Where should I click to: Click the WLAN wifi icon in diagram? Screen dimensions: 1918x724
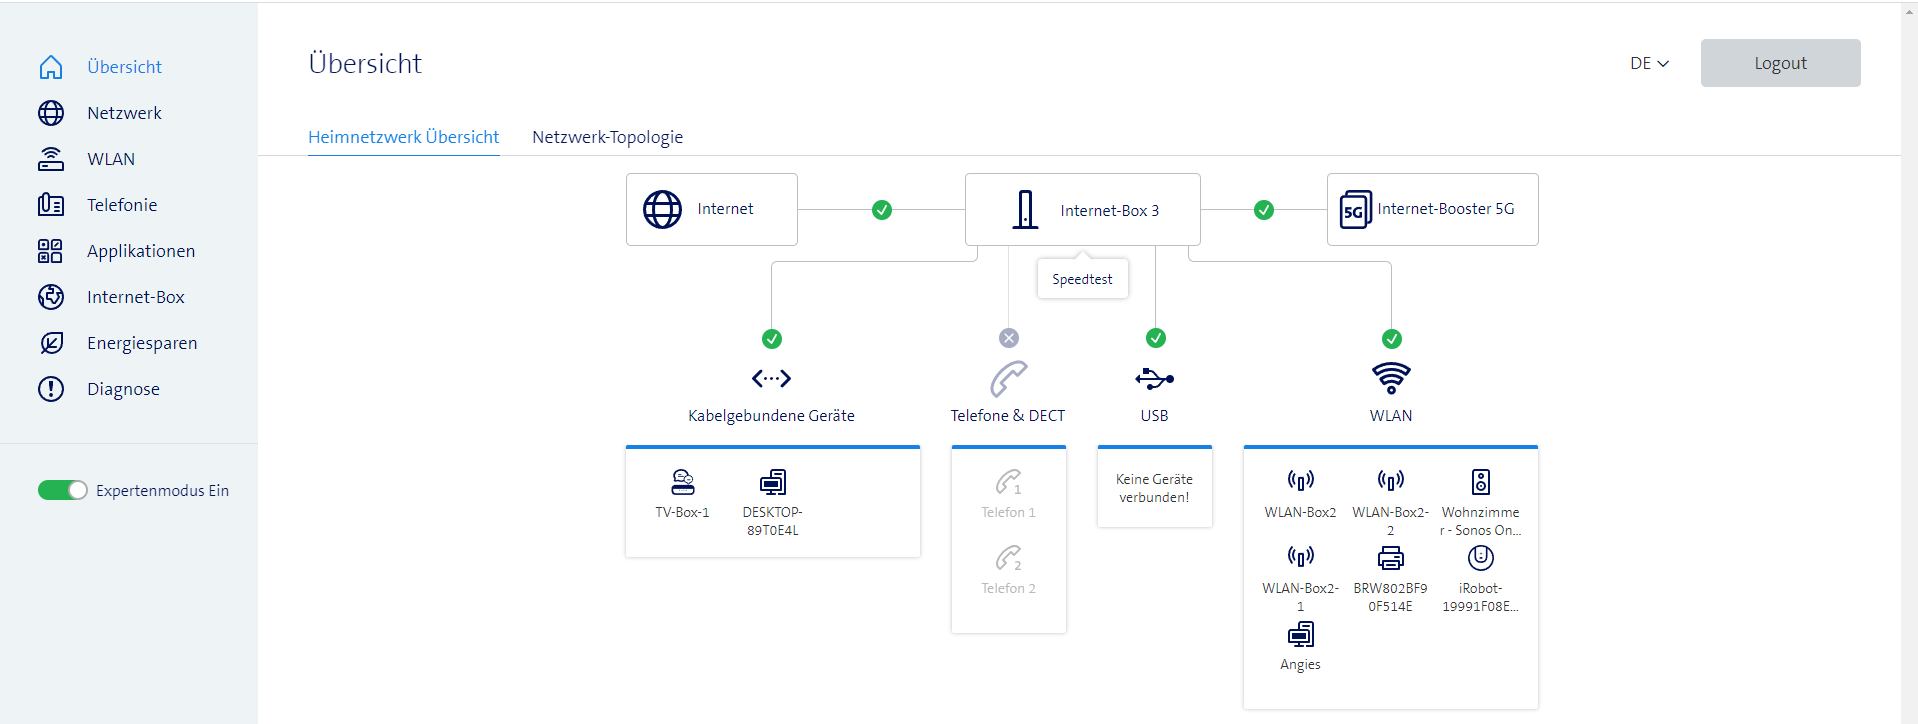pyautogui.click(x=1391, y=379)
